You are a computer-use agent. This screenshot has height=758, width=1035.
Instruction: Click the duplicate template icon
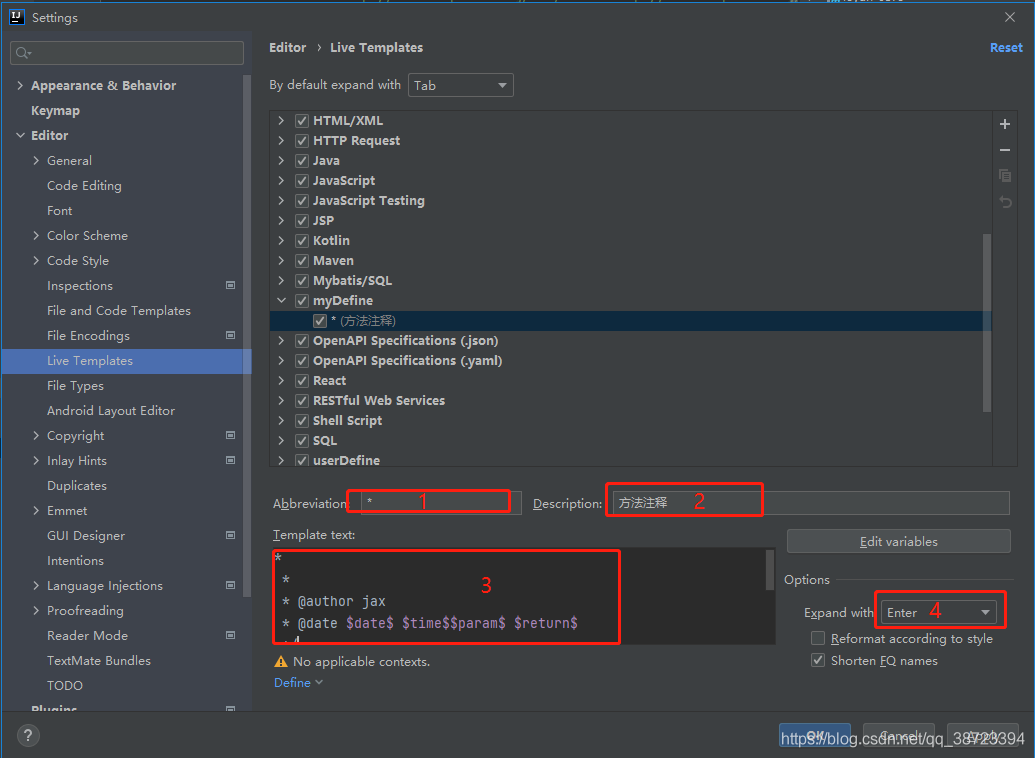[x=1005, y=176]
